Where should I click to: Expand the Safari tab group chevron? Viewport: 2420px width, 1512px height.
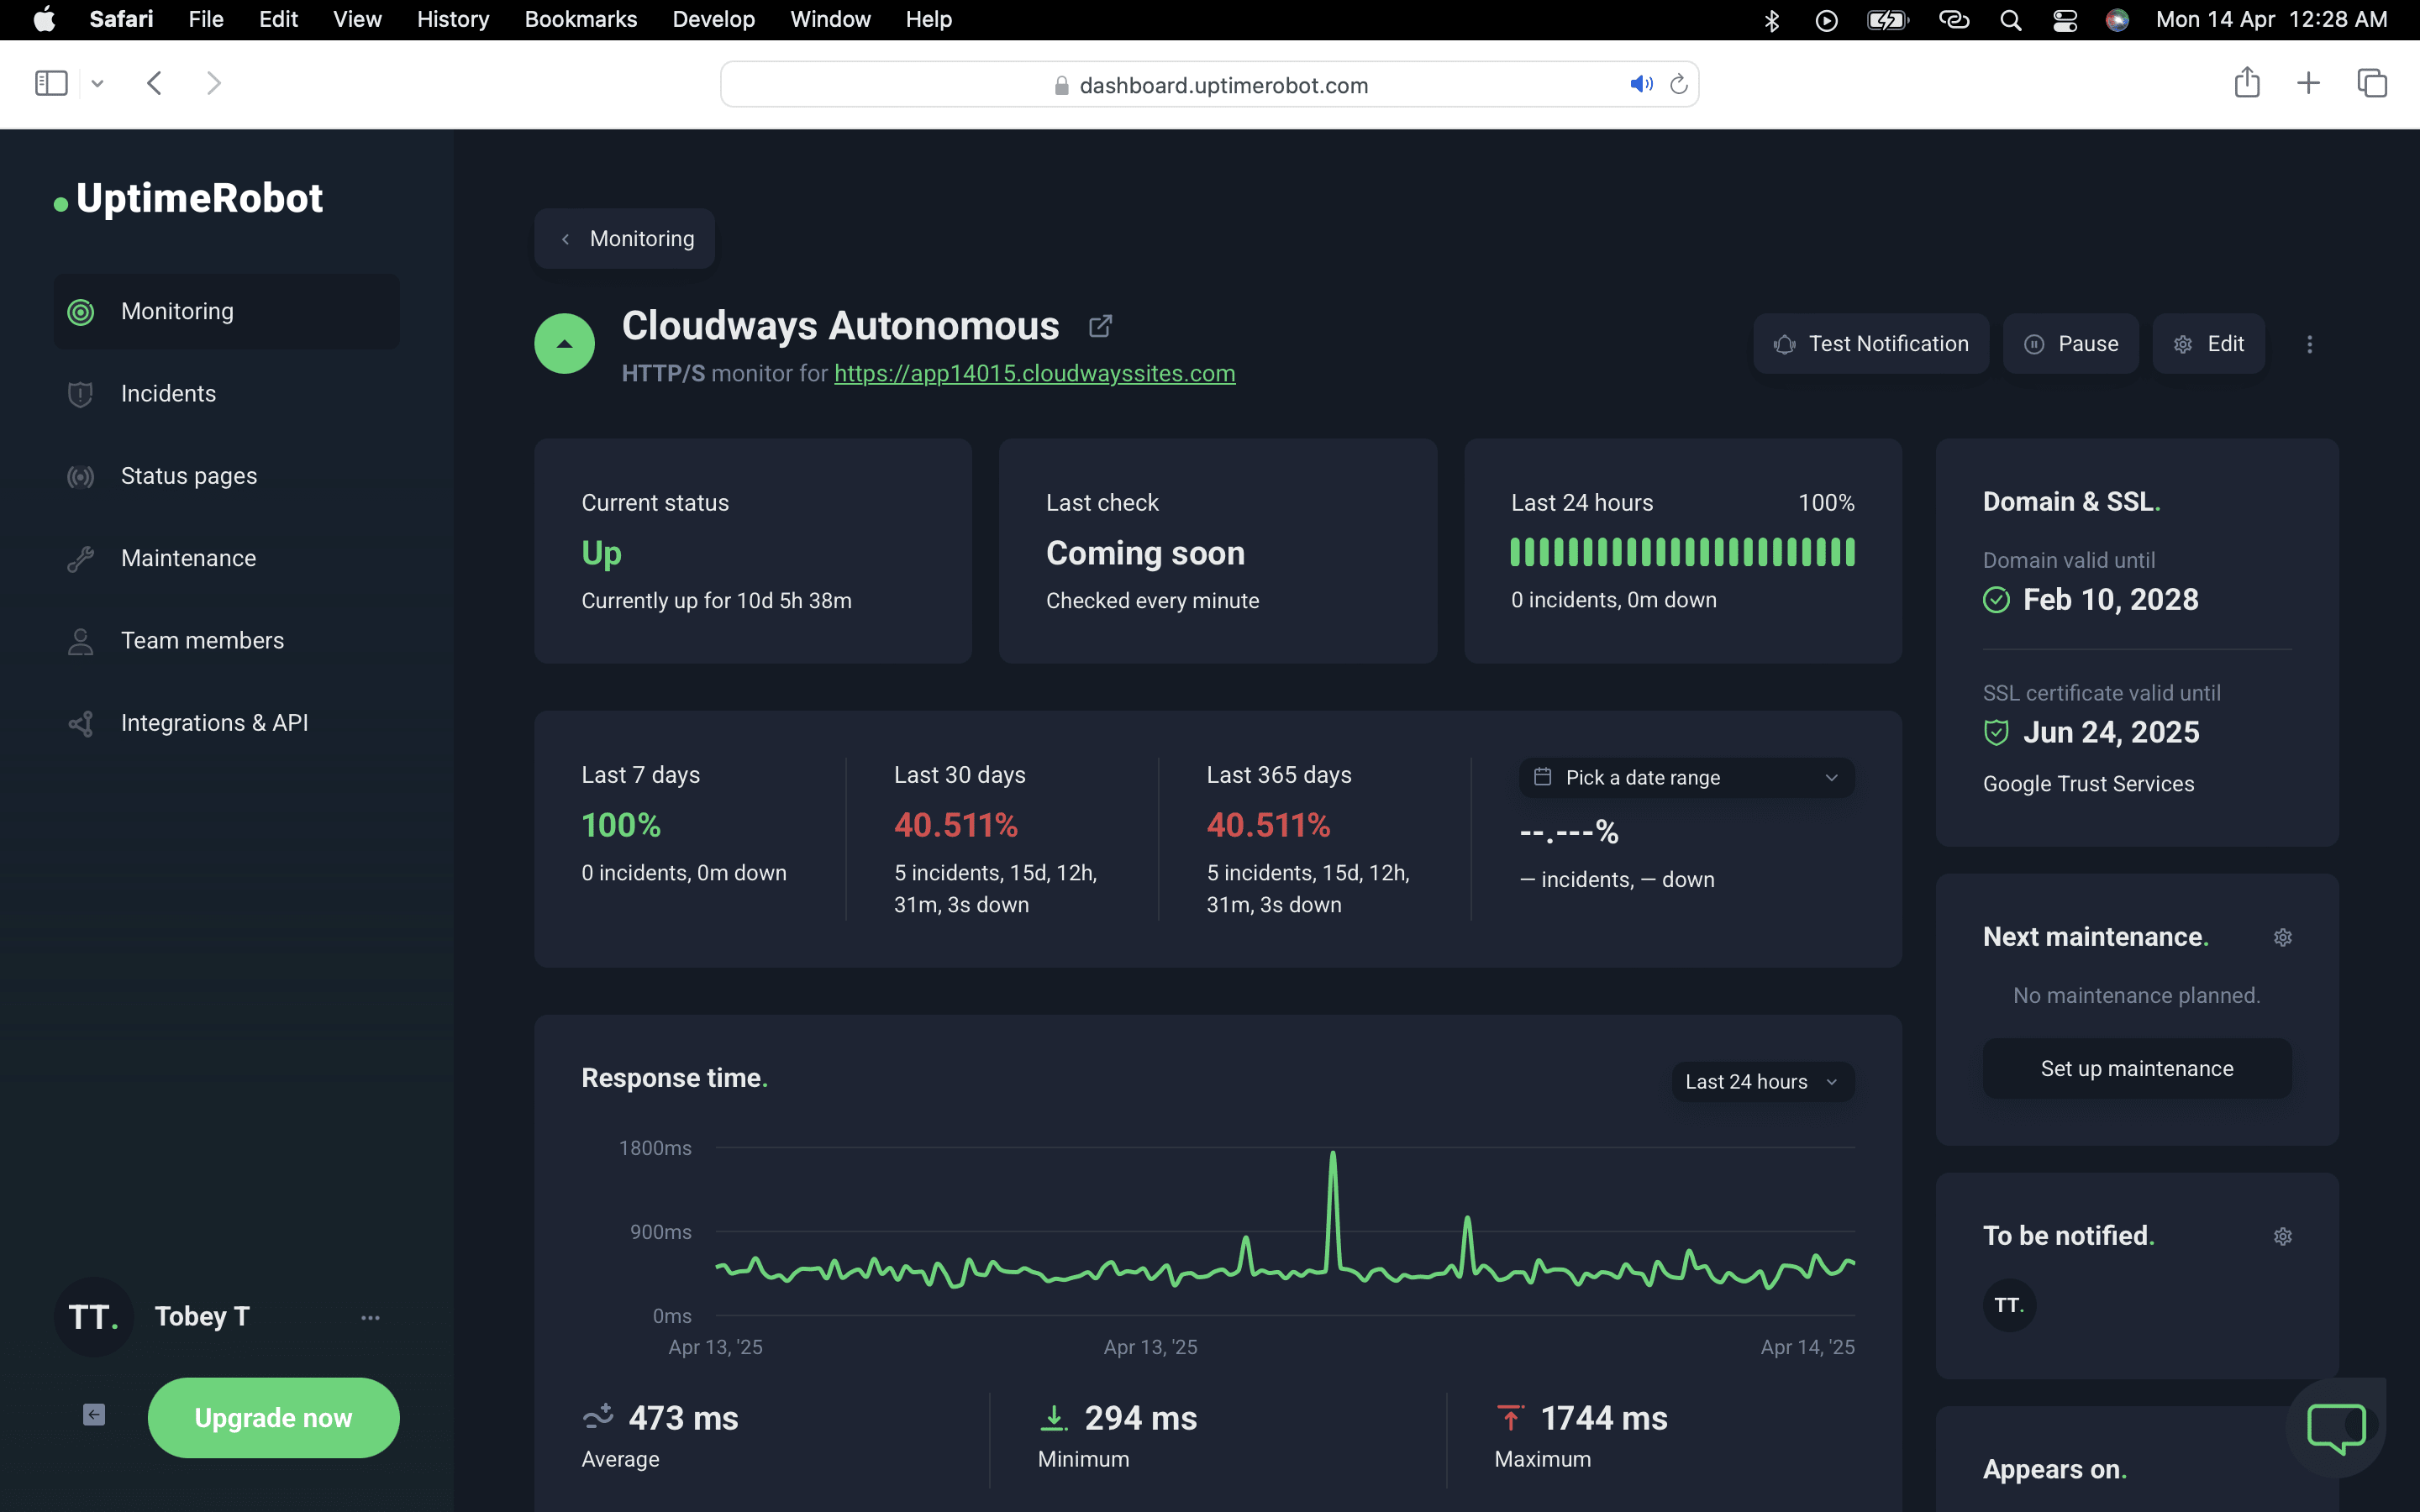pos(97,84)
